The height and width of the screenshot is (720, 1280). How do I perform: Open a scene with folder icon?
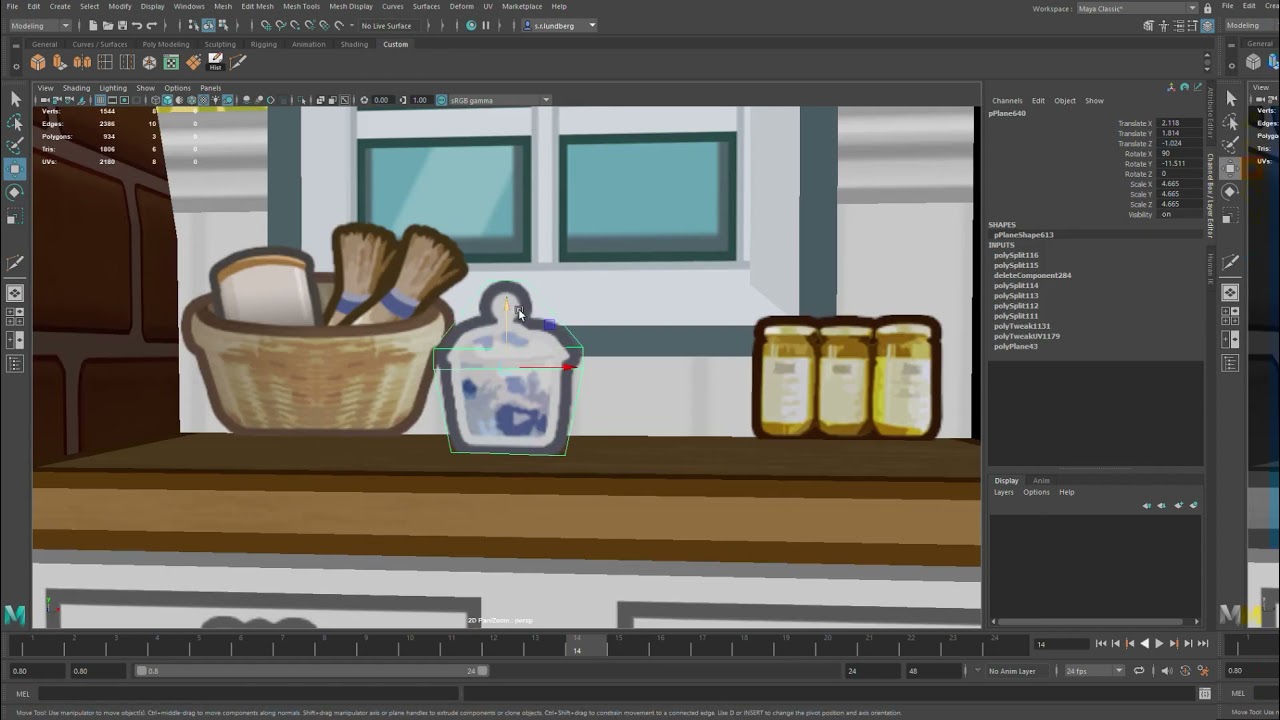pyautogui.click(x=107, y=25)
